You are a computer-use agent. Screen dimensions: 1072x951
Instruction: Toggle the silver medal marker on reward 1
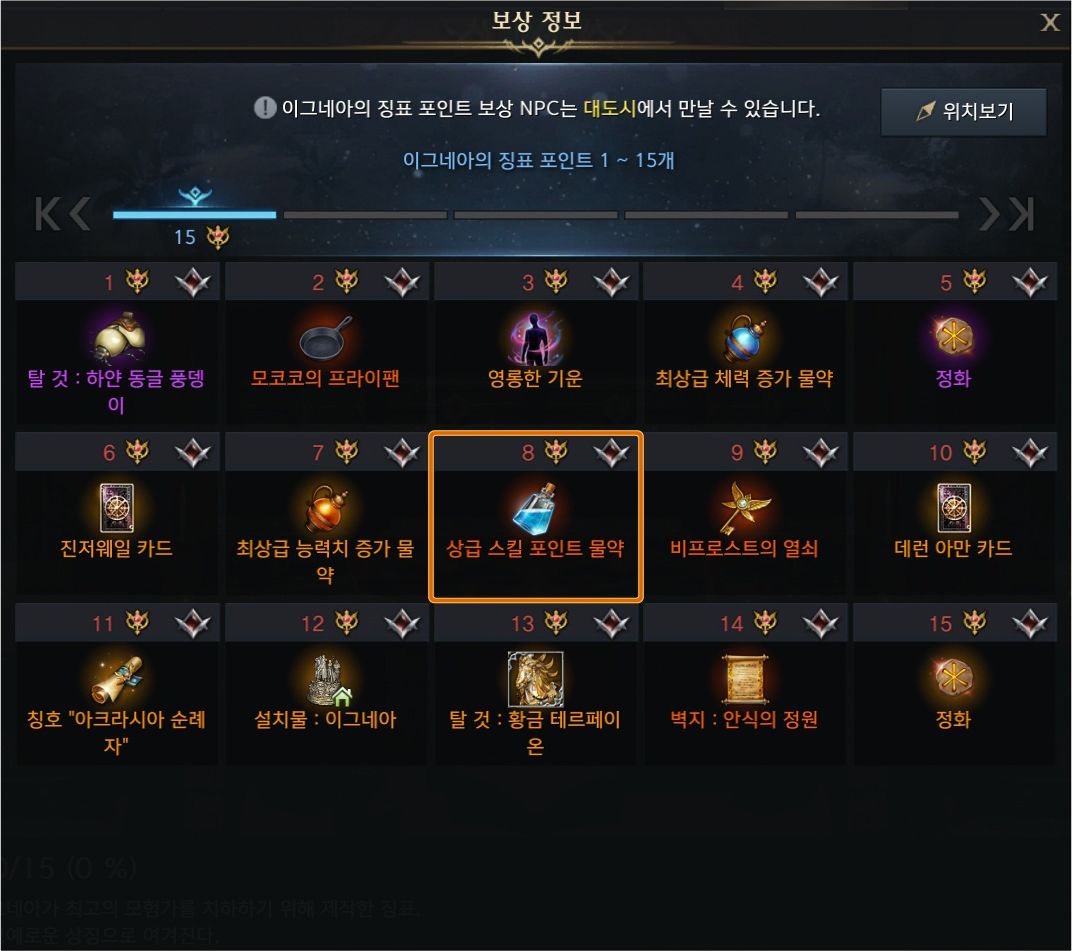[193, 282]
